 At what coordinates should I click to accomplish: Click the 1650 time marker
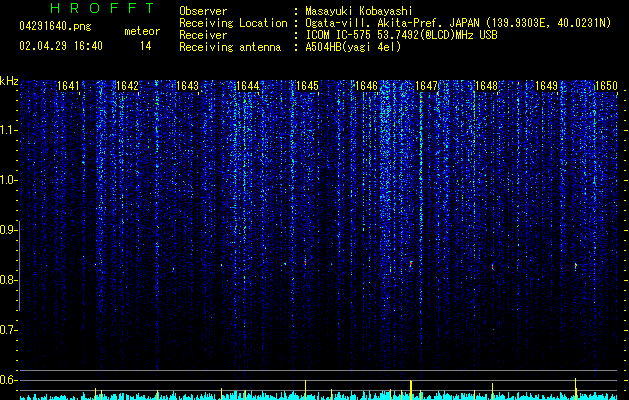(606, 86)
